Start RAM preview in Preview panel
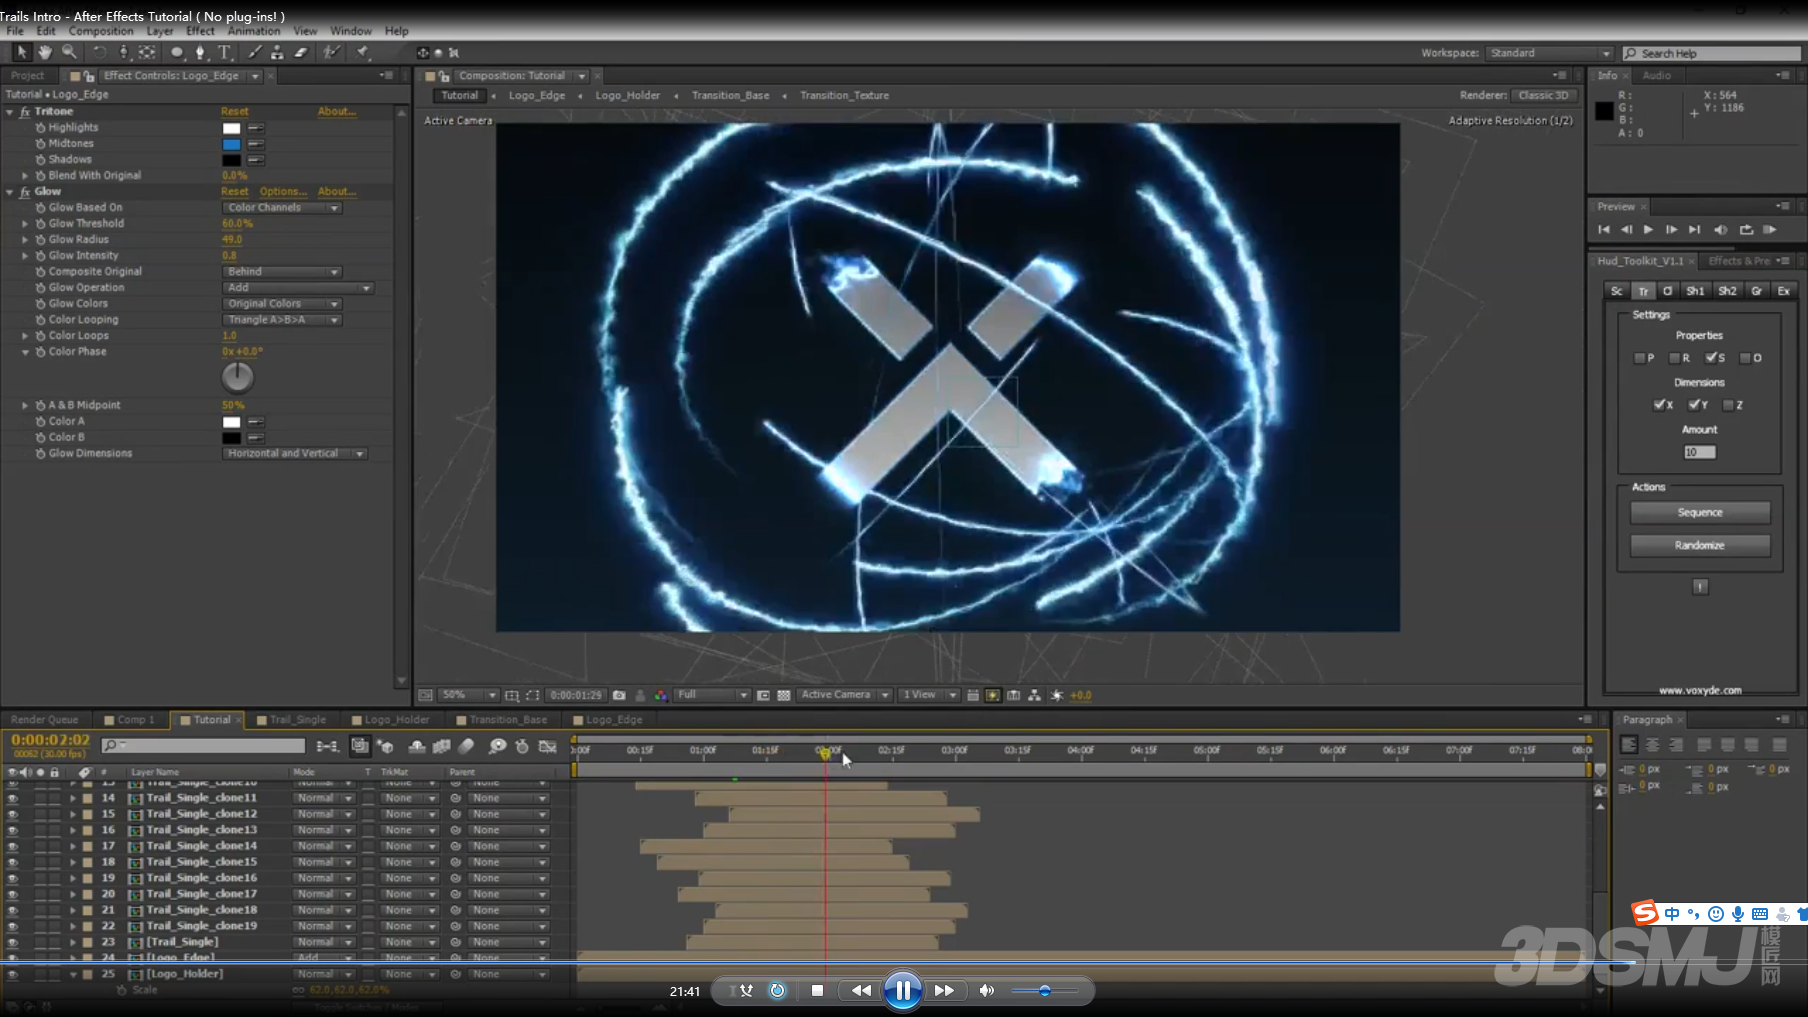1808x1017 pixels. pos(1769,229)
